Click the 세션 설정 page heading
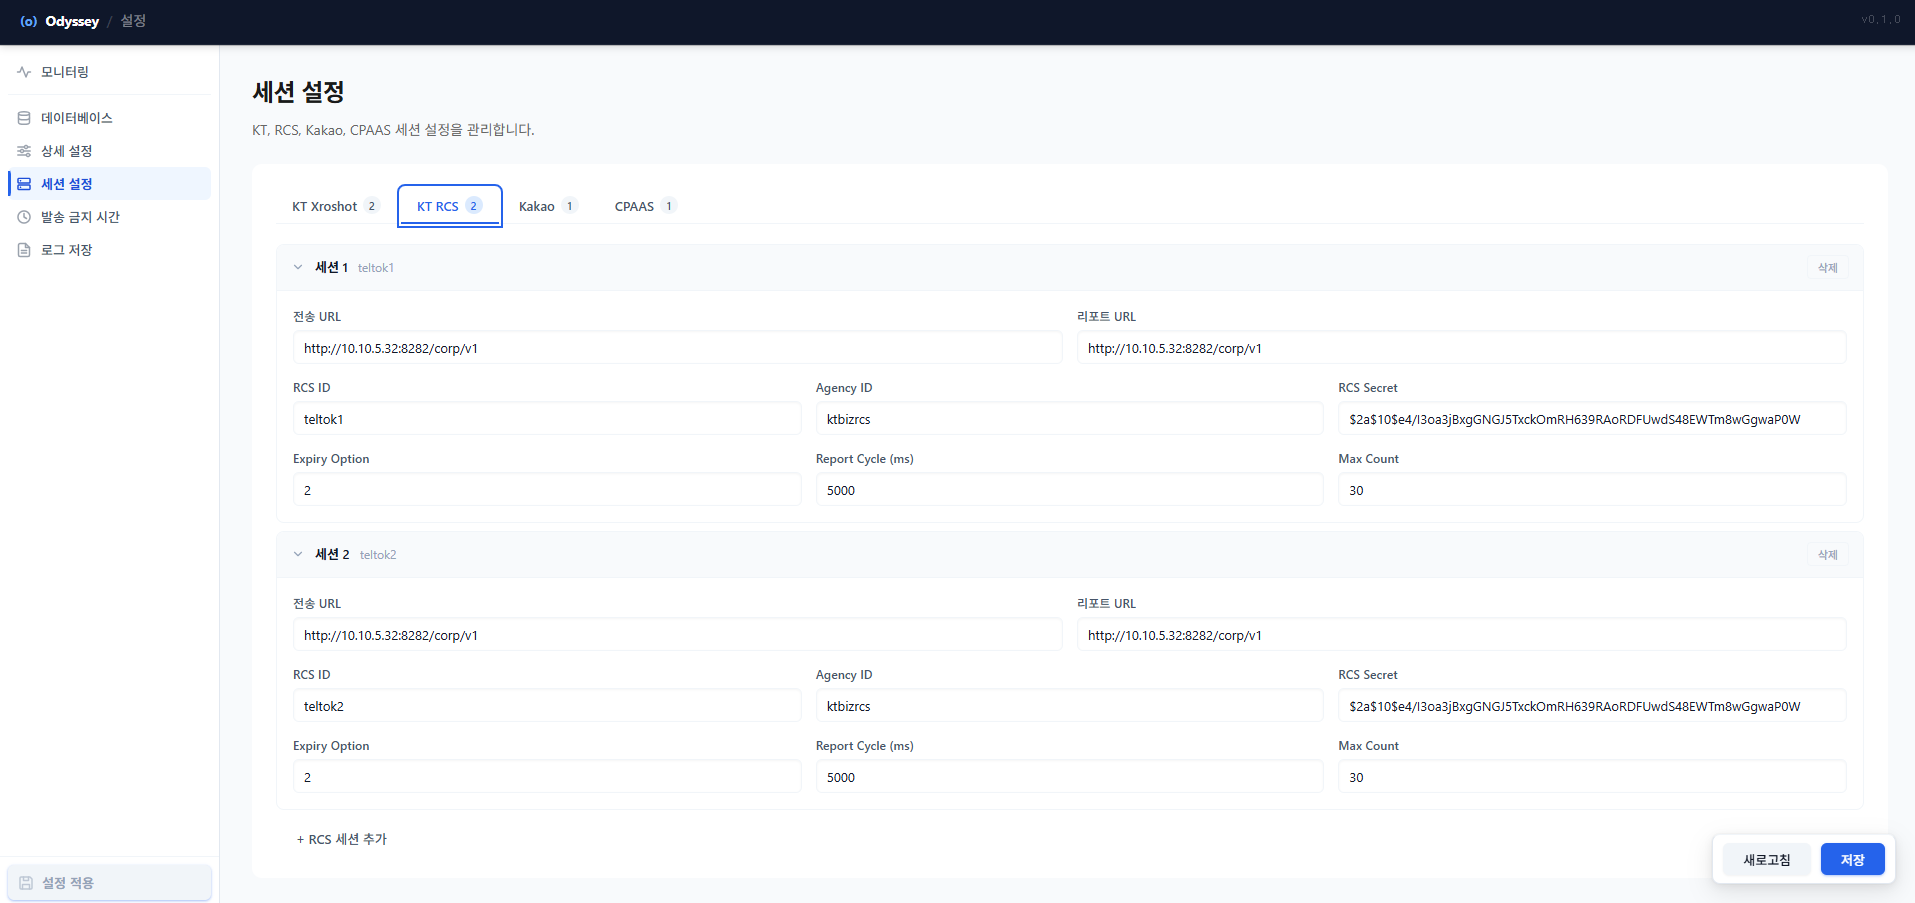The width and height of the screenshot is (1915, 903). [298, 92]
